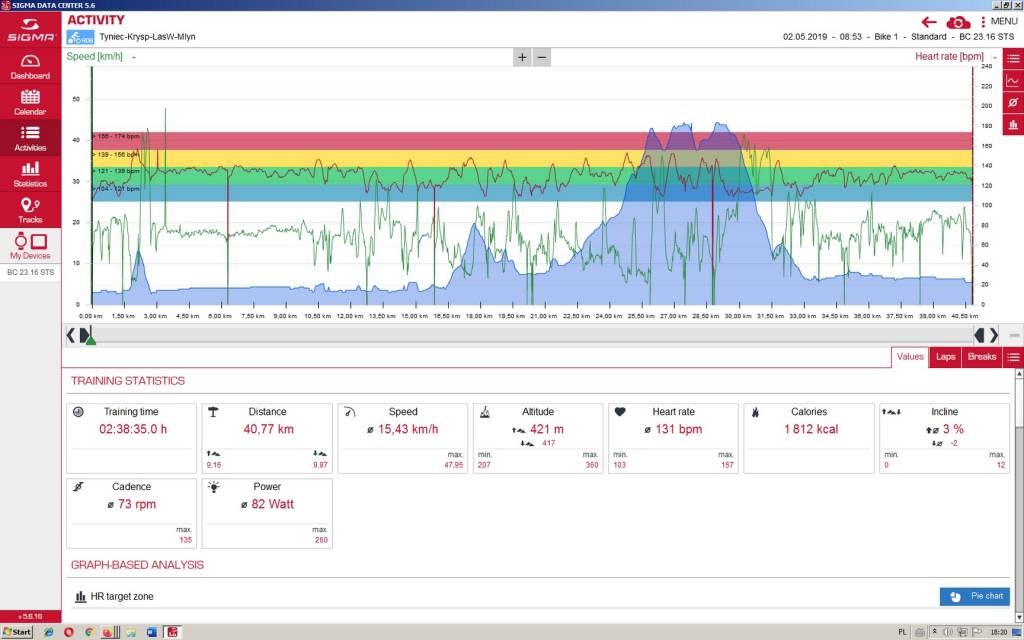Select My Devices in sidebar

(x=30, y=246)
